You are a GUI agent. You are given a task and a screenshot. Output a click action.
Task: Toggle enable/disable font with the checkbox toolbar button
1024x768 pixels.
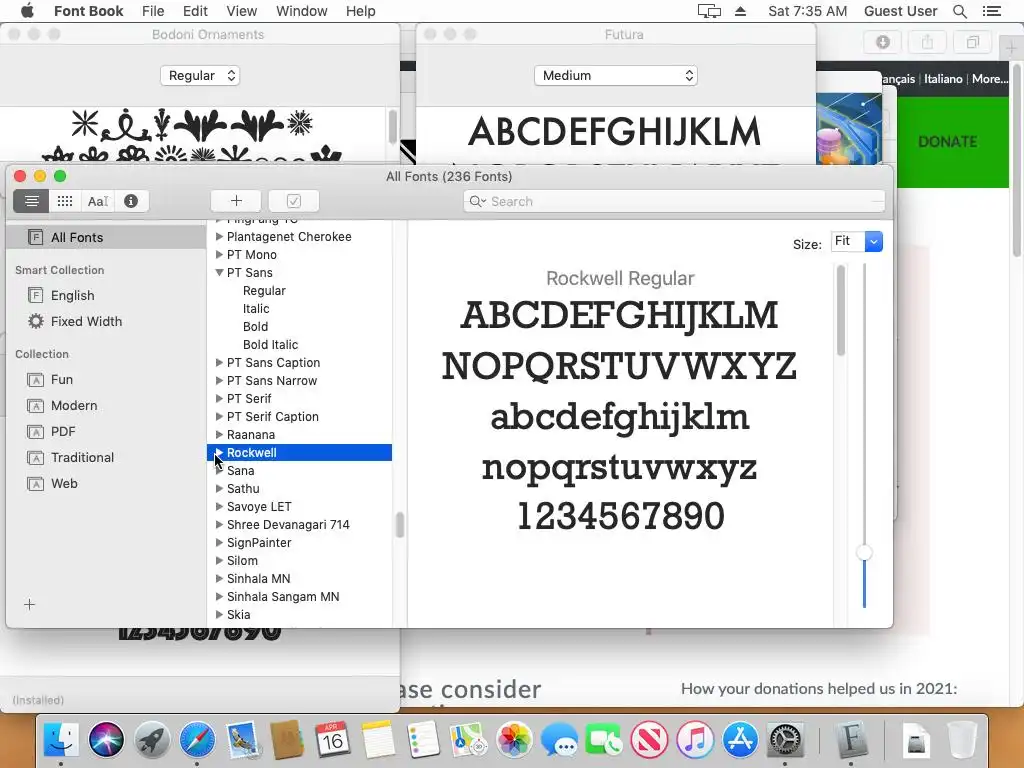point(294,201)
